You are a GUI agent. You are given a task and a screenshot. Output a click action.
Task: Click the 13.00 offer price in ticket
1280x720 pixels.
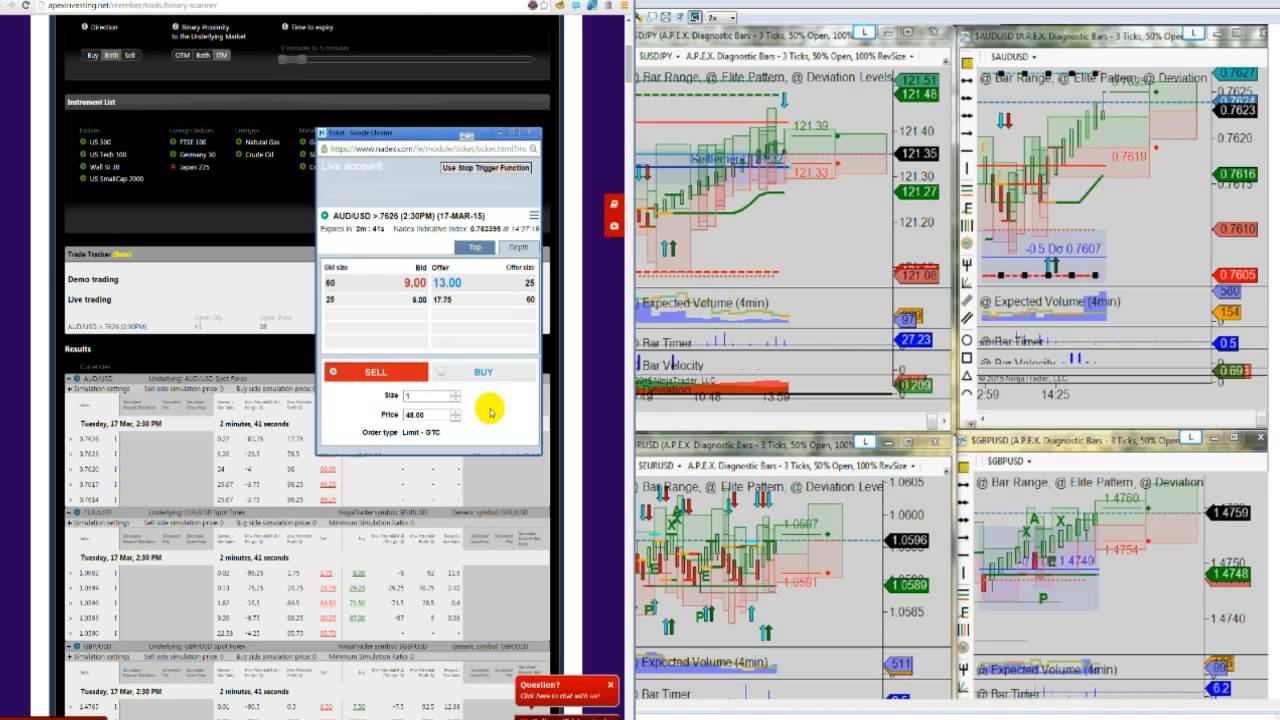pos(447,283)
